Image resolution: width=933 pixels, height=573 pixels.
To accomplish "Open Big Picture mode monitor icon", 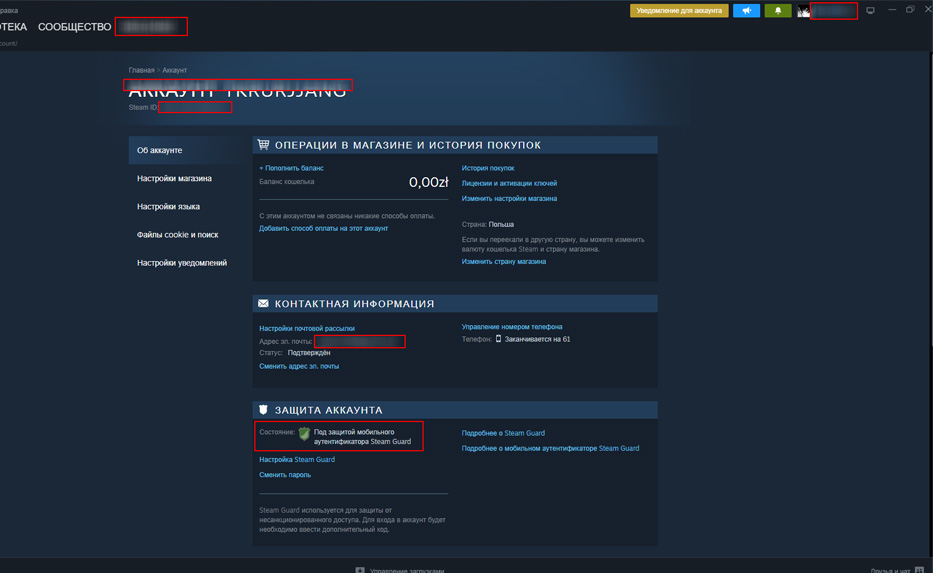I will 871,11.
